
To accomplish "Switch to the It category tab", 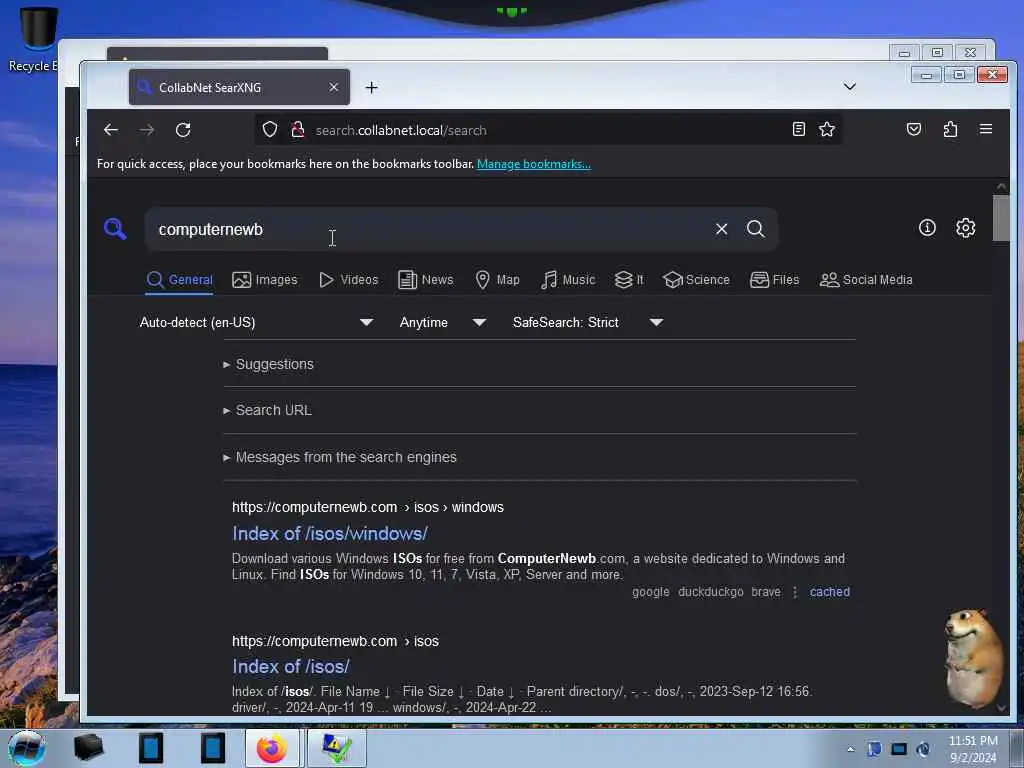I will pos(629,280).
